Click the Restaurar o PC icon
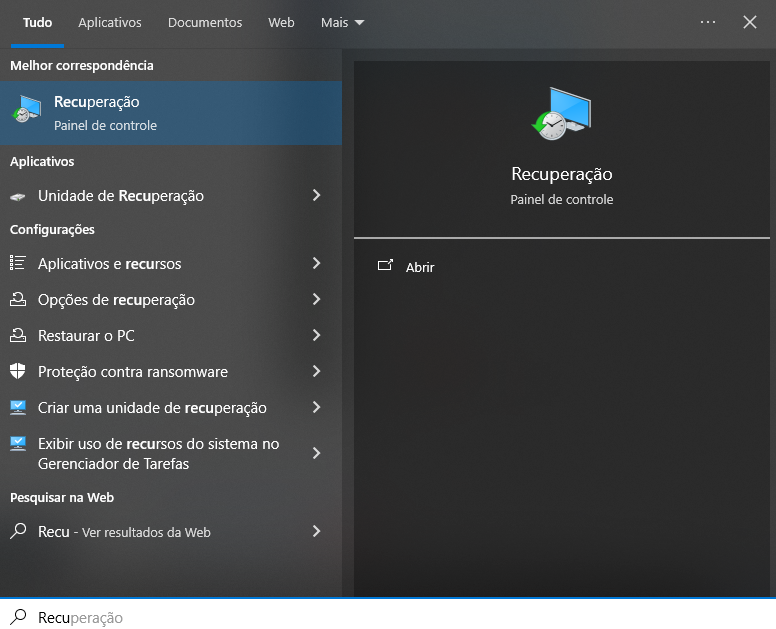The height and width of the screenshot is (629, 776). (18, 336)
